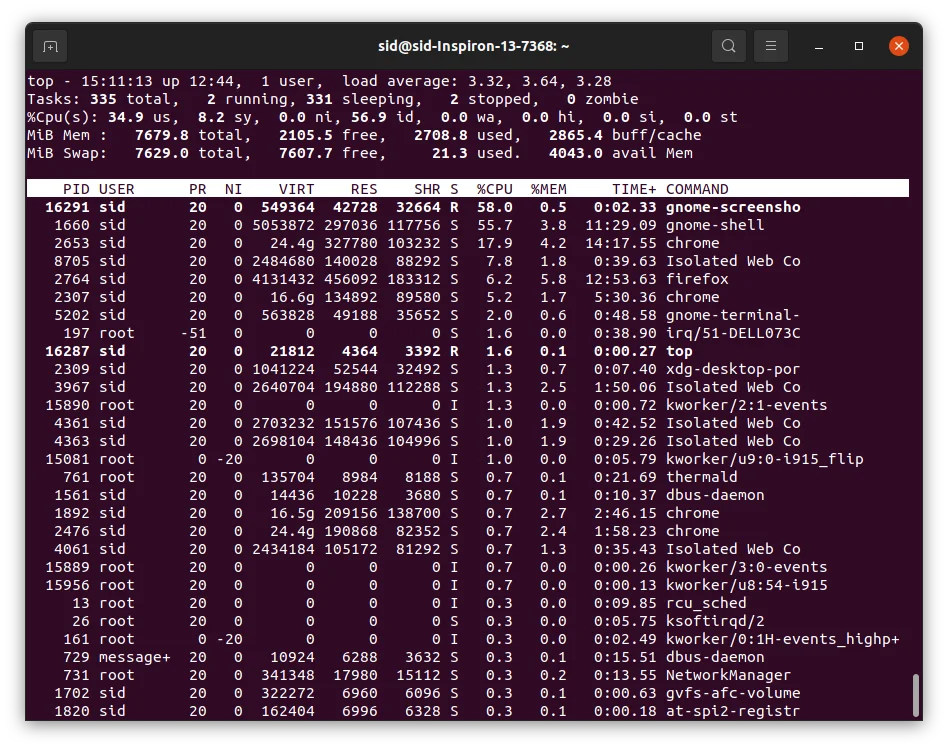Close the terminal window
This screenshot has height=749, width=948.
click(x=898, y=46)
